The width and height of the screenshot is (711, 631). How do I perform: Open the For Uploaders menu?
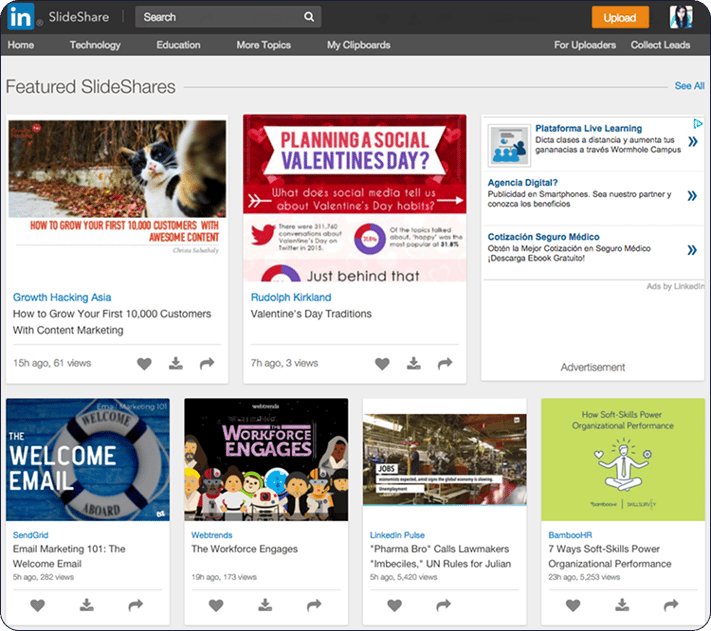(x=585, y=45)
